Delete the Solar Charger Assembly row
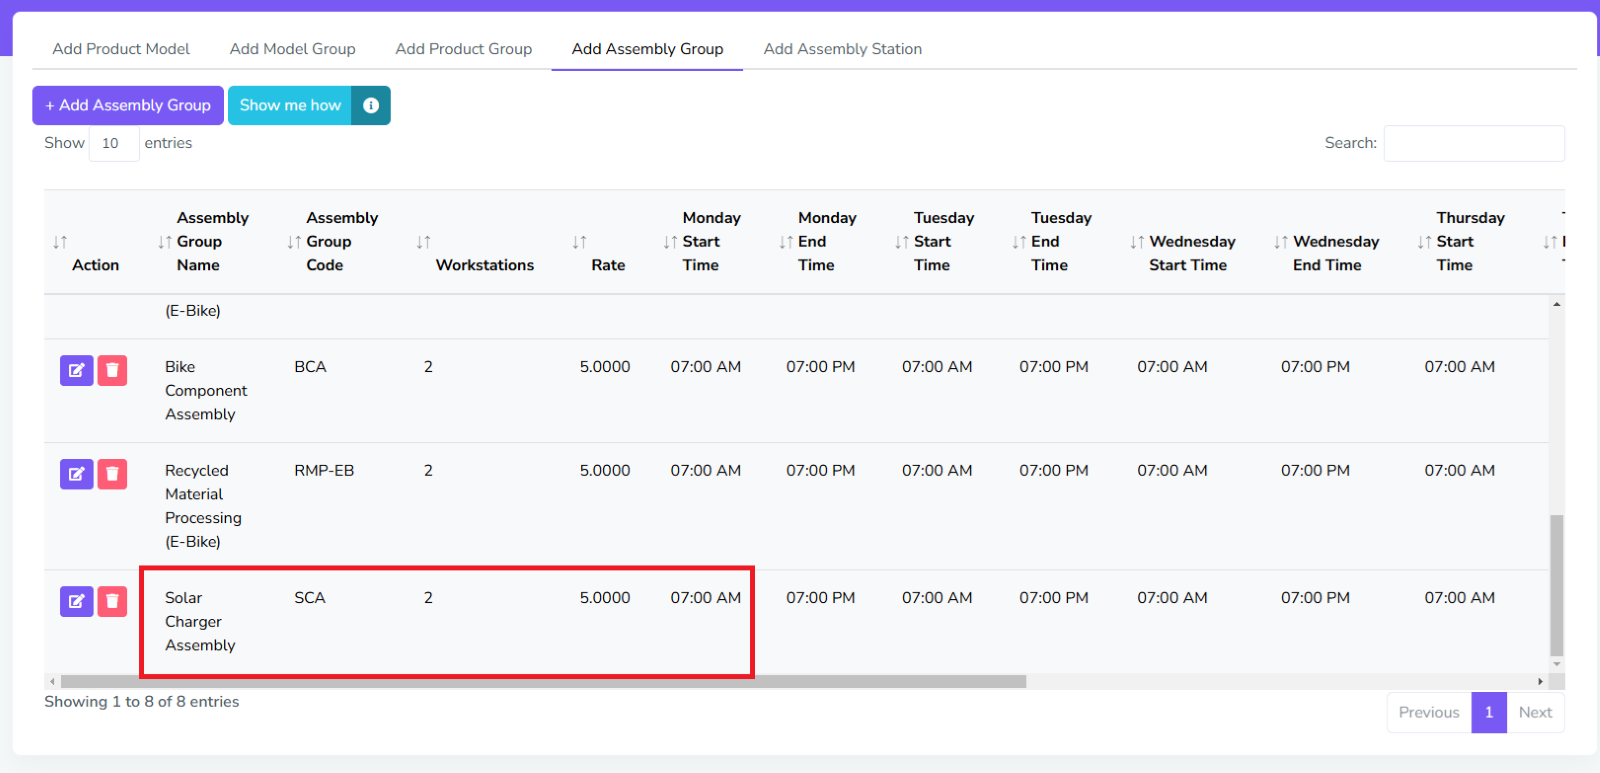The height and width of the screenshot is (773, 1600). (112, 601)
